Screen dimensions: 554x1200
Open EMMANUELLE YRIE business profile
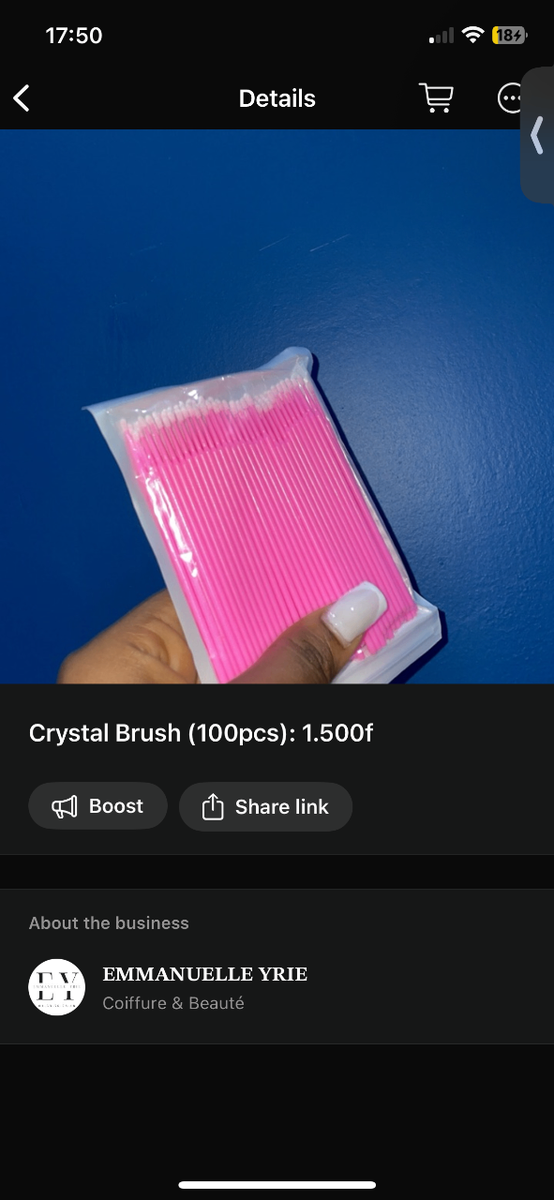[x=205, y=974]
